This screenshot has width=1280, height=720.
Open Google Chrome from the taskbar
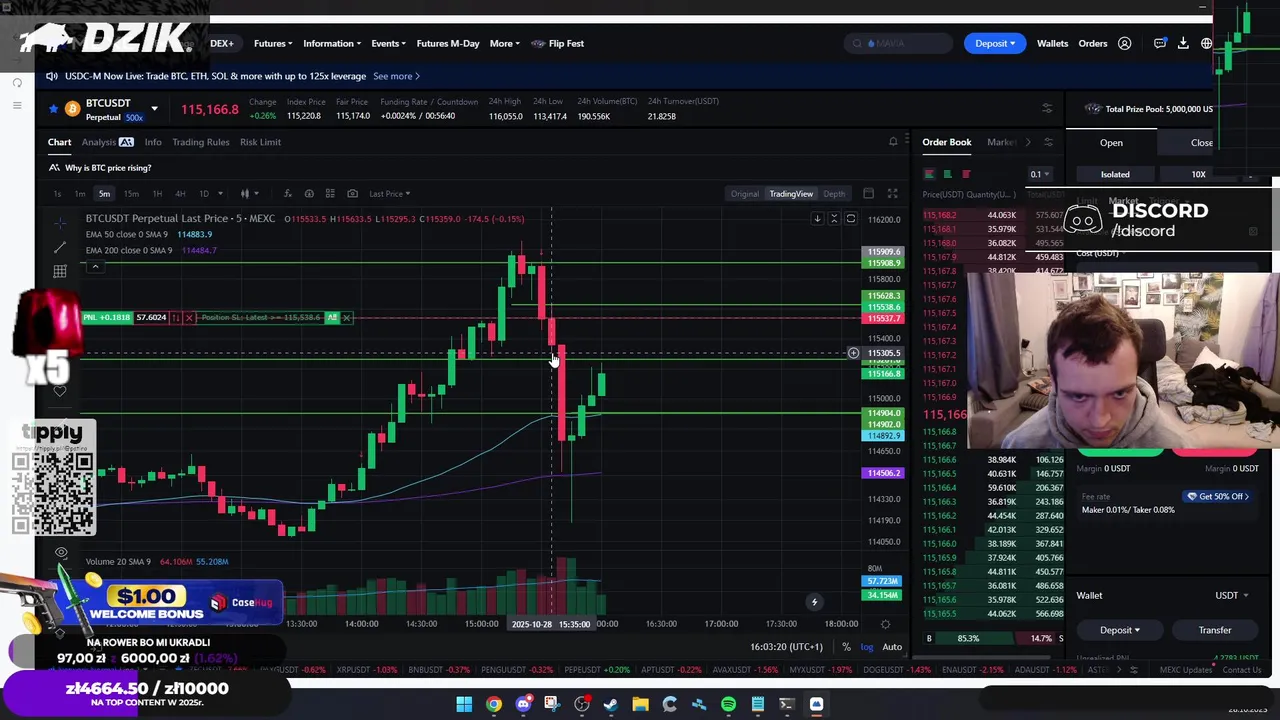point(493,705)
